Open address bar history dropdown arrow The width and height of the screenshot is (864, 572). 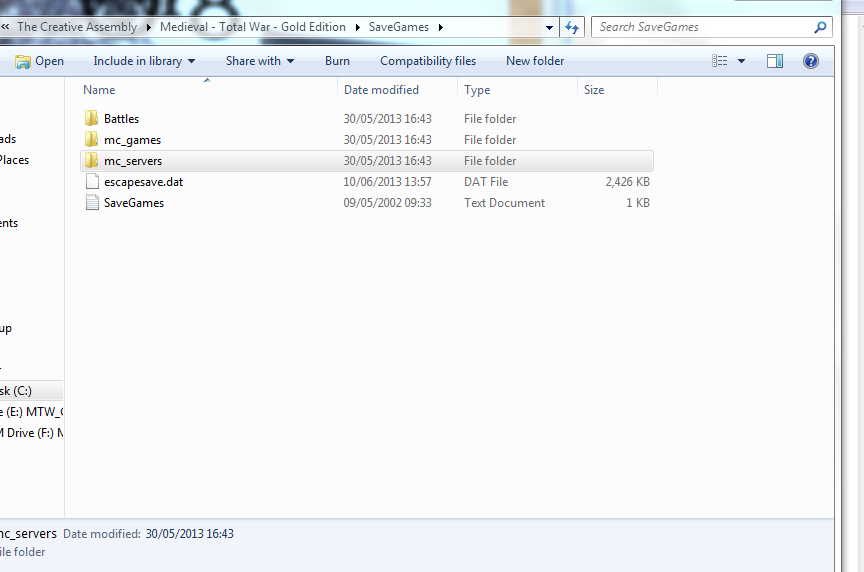[549, 28]
